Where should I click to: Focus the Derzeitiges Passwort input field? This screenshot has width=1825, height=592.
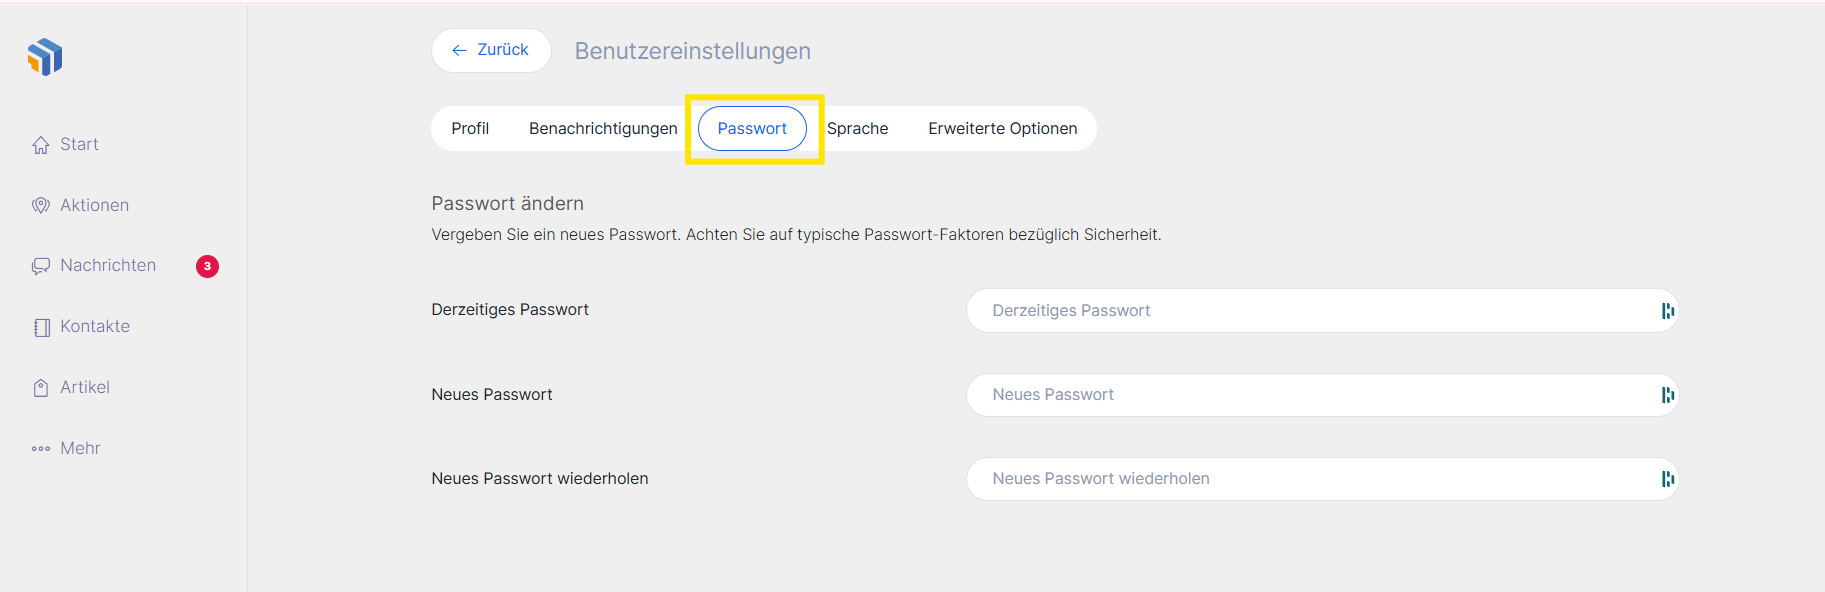[1300, 311]
